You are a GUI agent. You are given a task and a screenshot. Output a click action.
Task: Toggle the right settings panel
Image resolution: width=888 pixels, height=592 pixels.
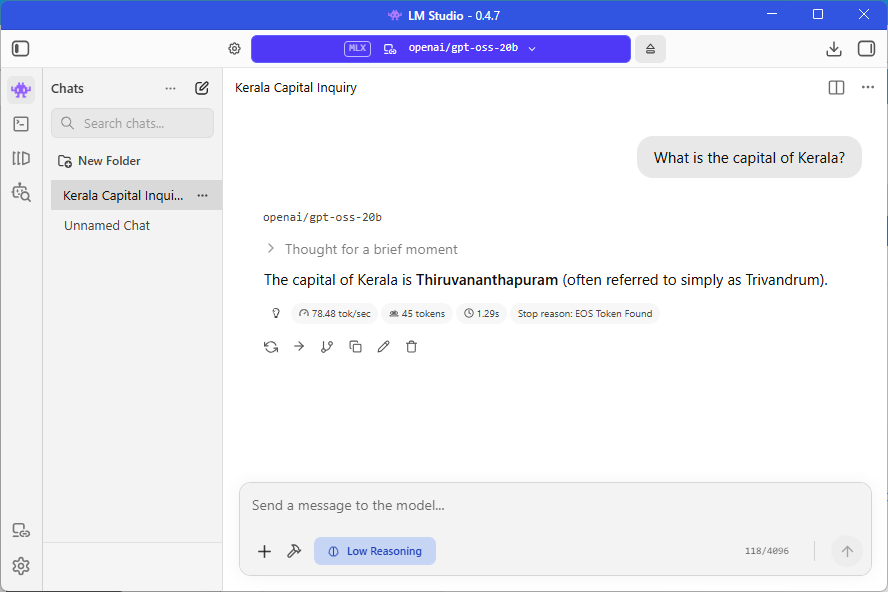point(866,49)
